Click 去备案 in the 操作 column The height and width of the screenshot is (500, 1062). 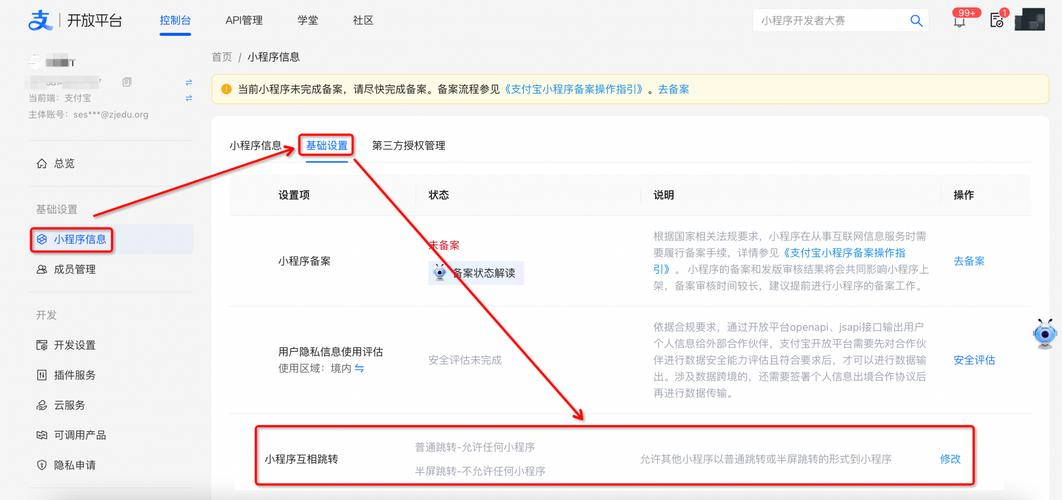[969, 261]
